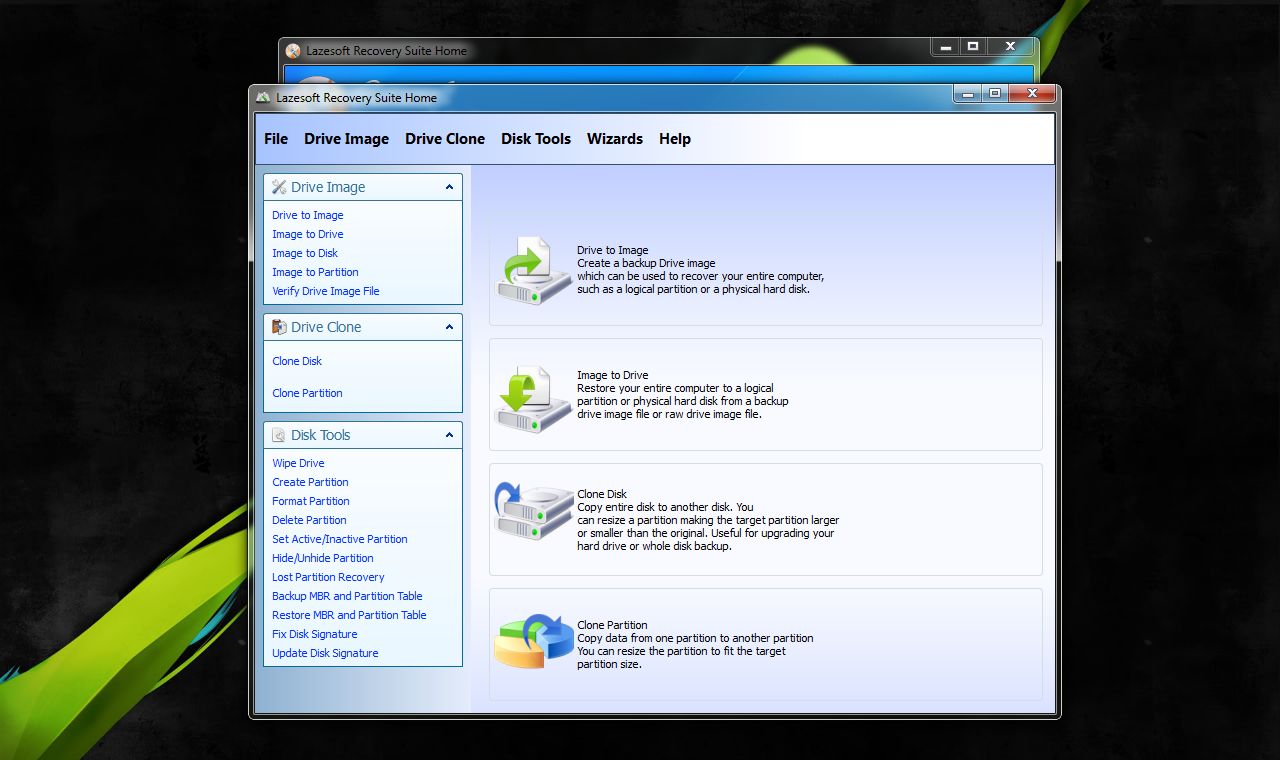The image size is (1280, 760).
Task: Click Fix Disk Signature link
Action: (315, 634)
